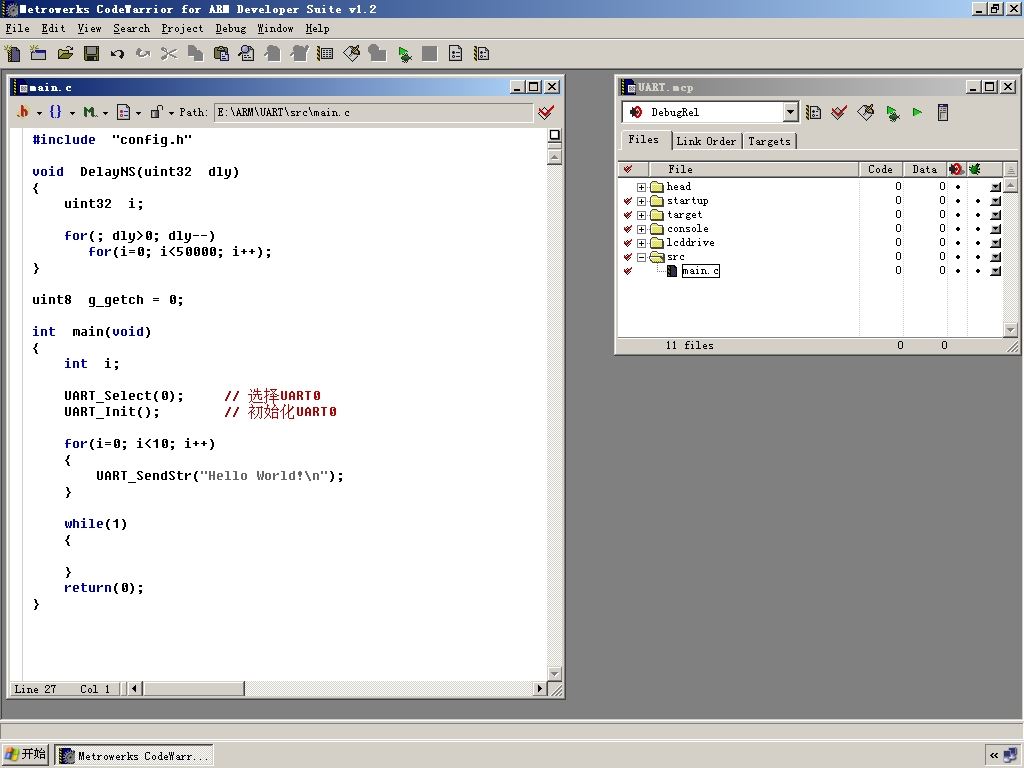Image resolution: width=1024 pixels, height=768 pixels.
Task: Start debugging from the main toolbar bug icon
Action: click(404, 54)
